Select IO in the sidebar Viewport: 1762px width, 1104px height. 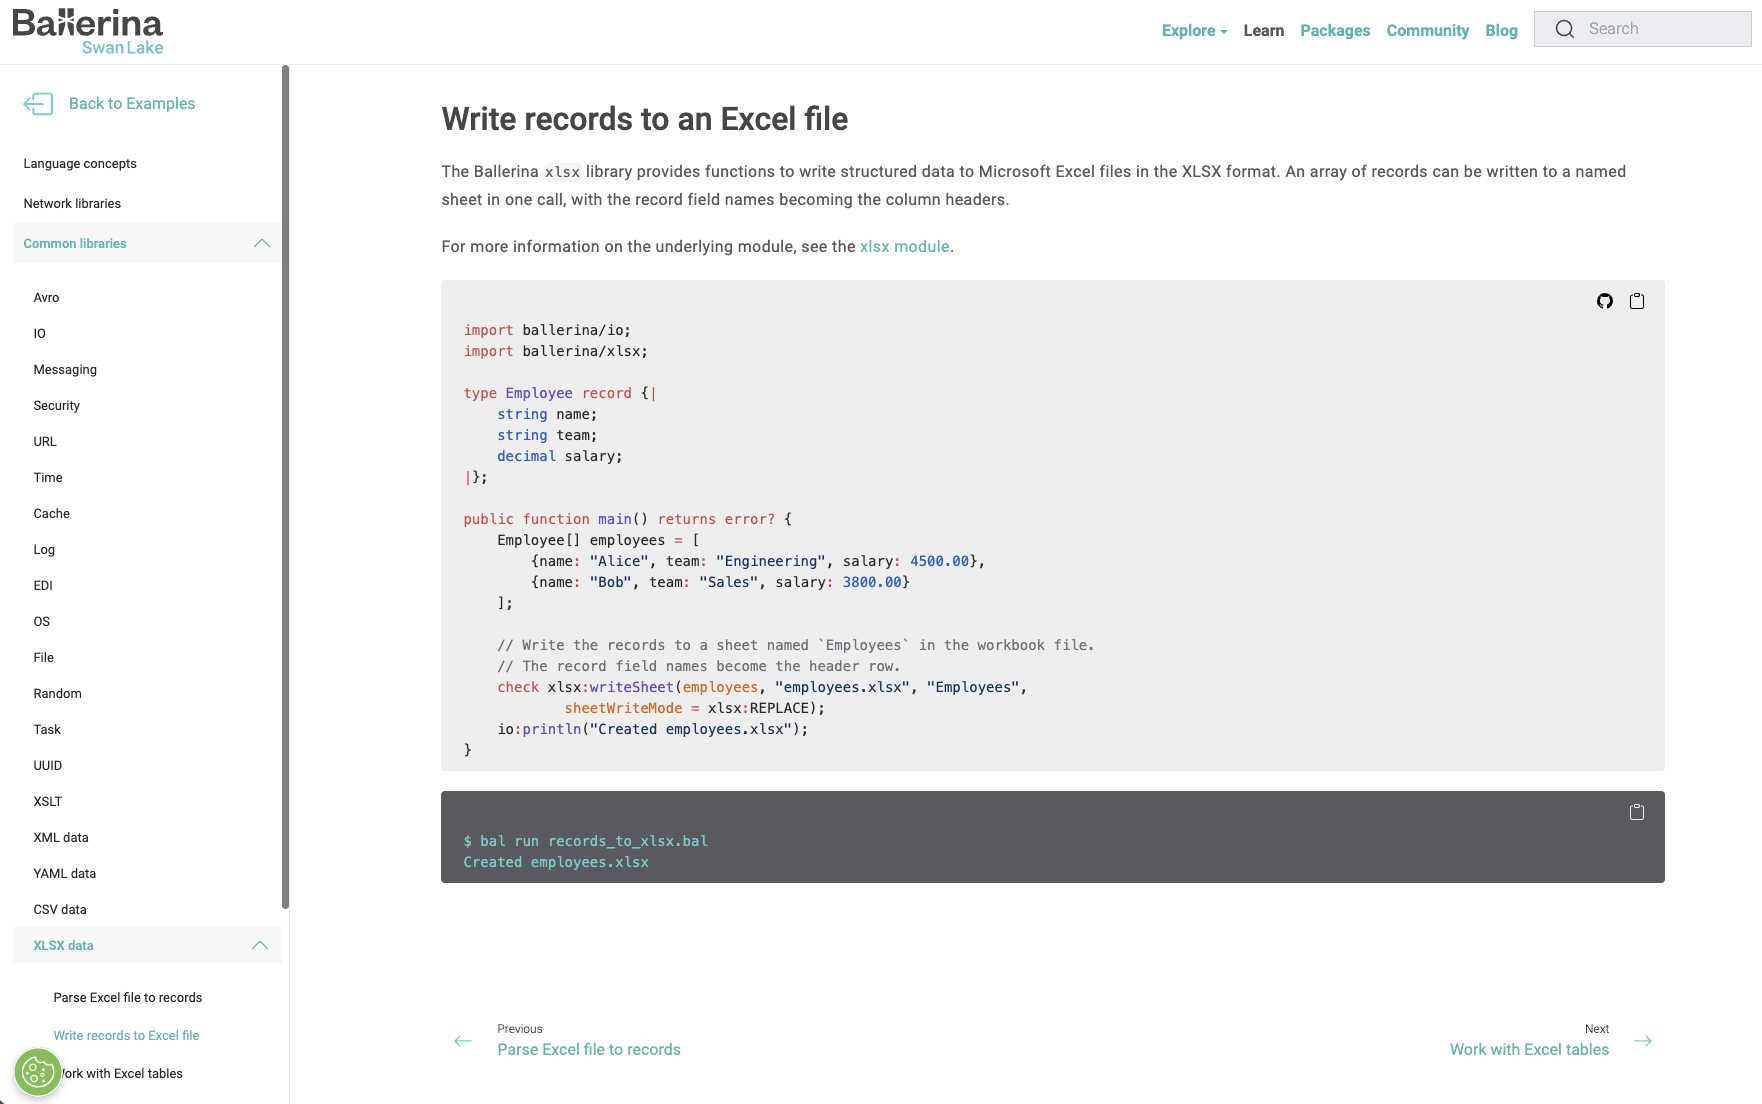click(x=39, y=333)
